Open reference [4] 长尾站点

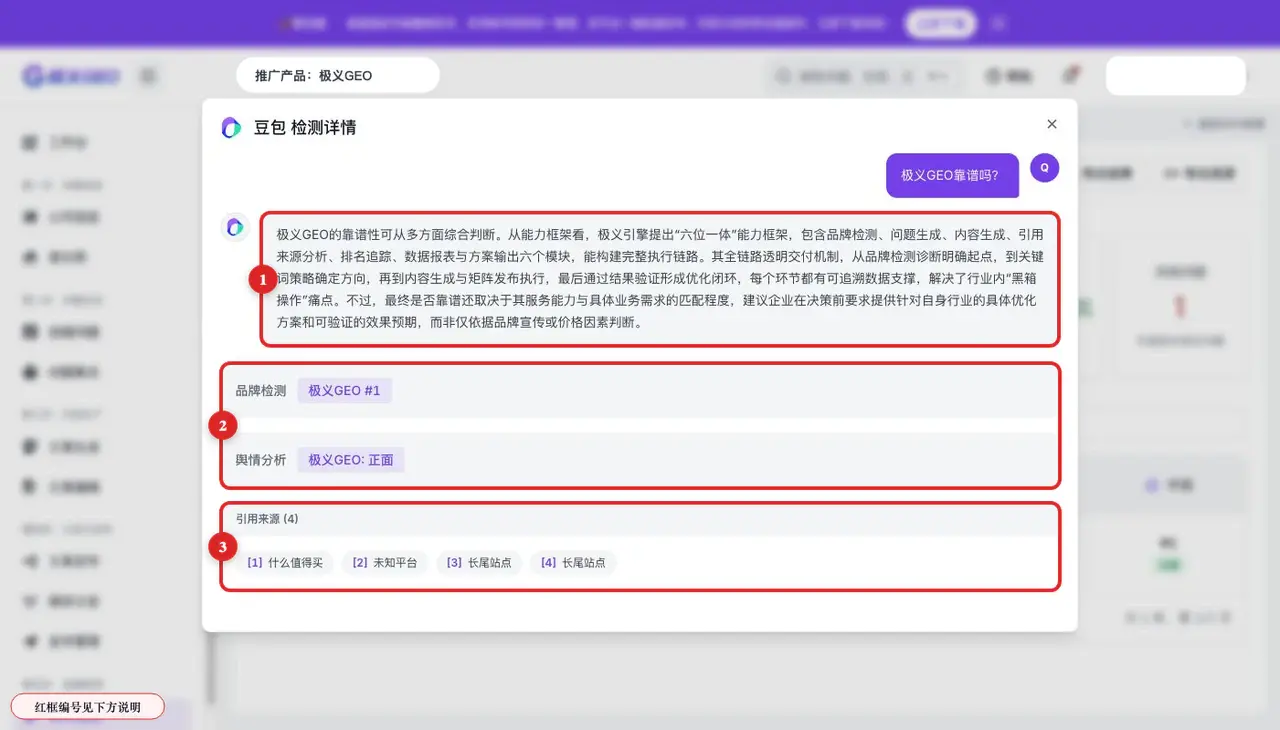click(x=573, y=563)
